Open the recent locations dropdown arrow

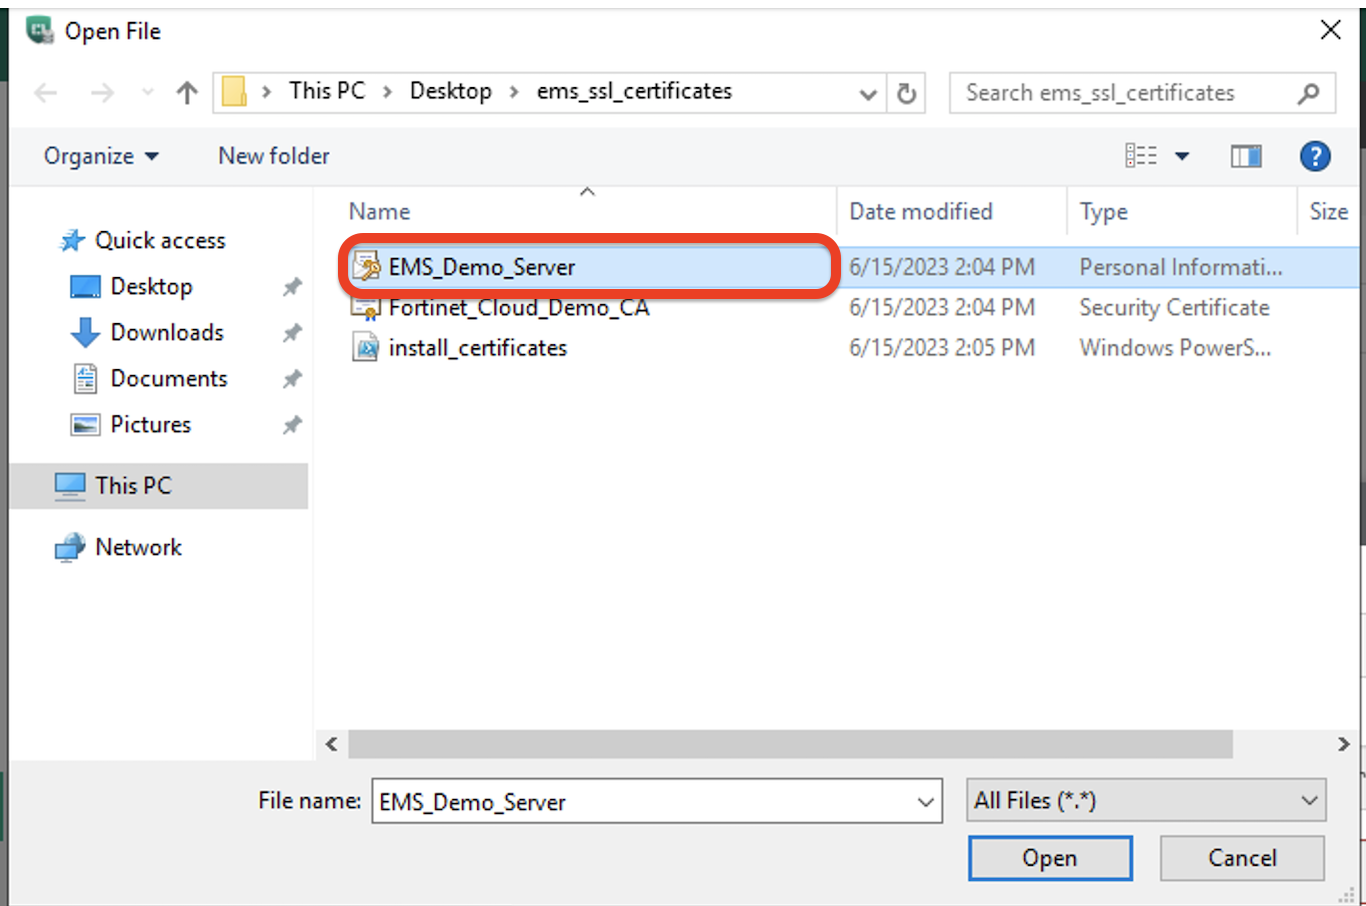pyautogui.click(x=148, y=93)
